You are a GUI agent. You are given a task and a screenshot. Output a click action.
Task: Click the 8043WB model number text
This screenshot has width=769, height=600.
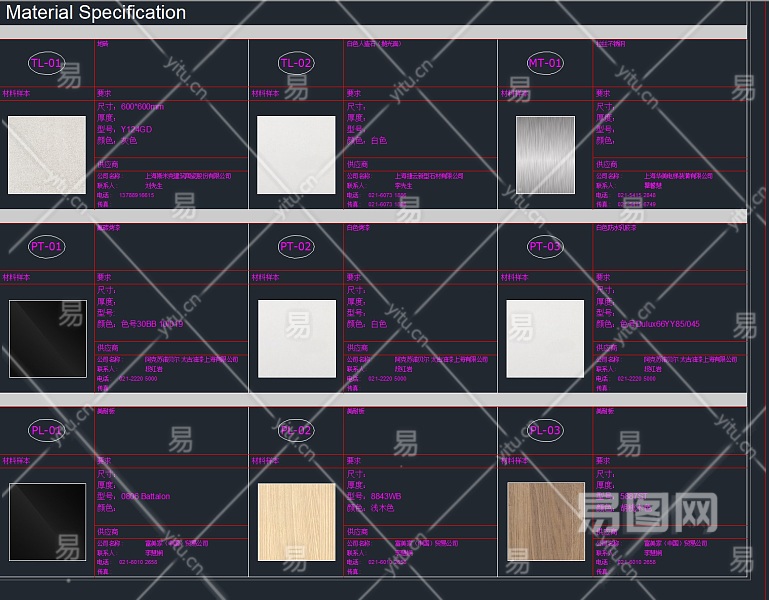386,496
